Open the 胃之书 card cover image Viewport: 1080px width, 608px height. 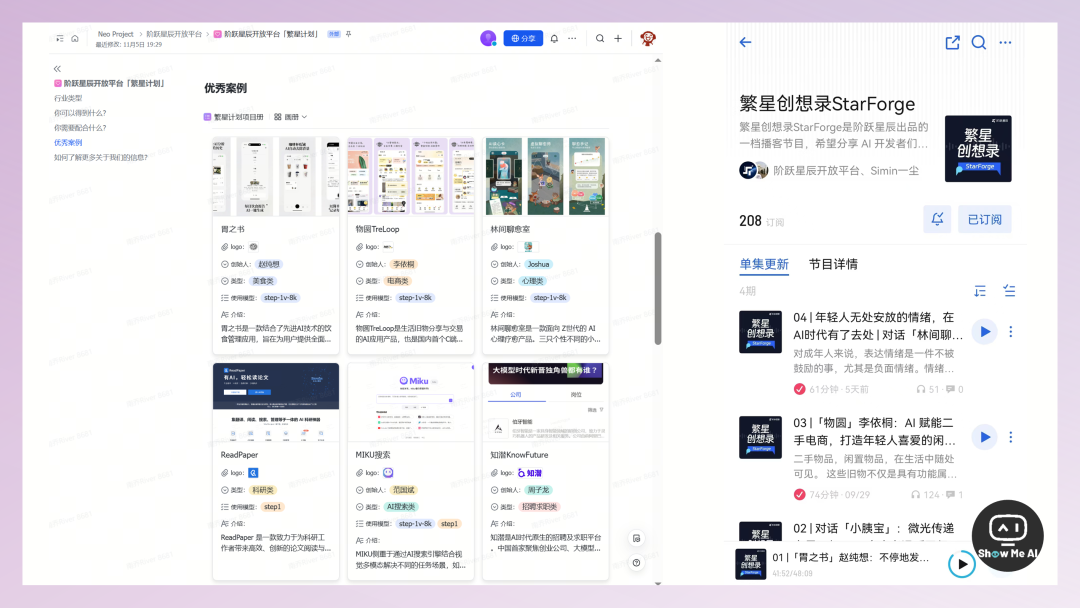click(276, 176)
